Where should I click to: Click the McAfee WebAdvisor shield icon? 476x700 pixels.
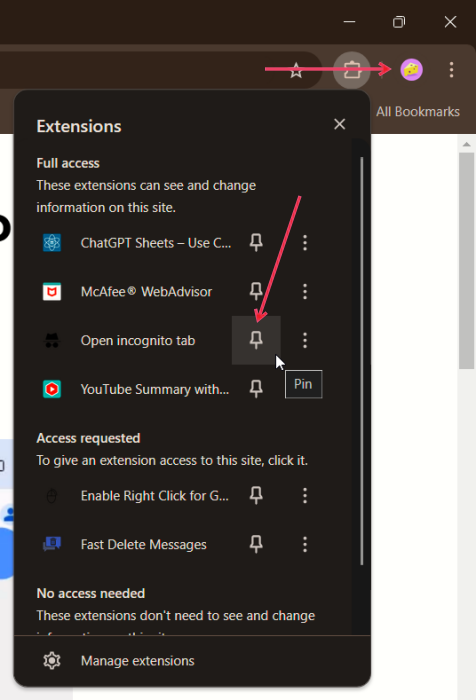(x=52, y=292)
